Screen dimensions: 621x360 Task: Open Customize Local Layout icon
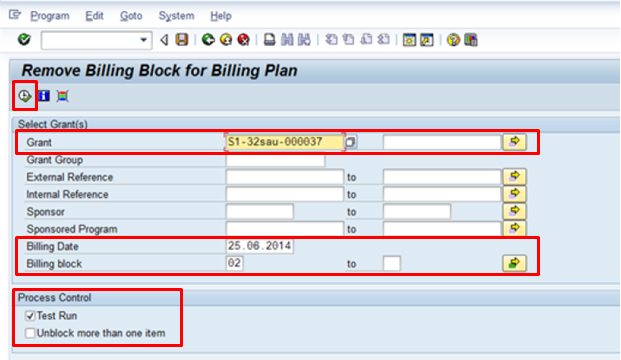click(471, 40)
